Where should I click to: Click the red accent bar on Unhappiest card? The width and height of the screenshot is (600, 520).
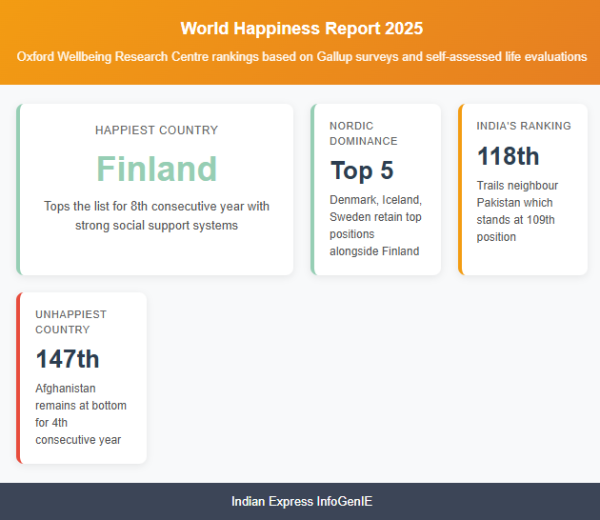[18, 378]
